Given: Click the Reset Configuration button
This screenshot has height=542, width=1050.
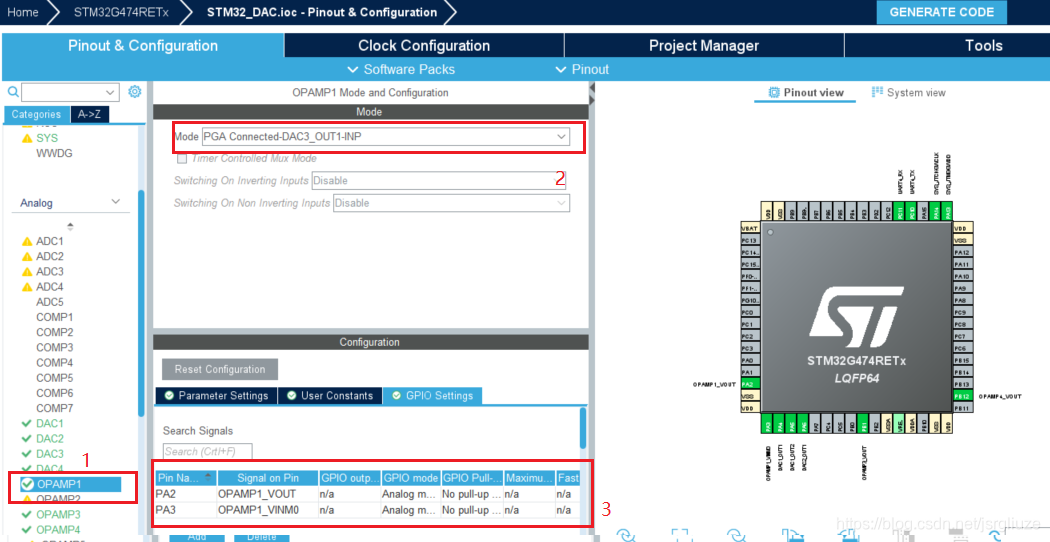Looking at the screenshot, I should point(220,369).
